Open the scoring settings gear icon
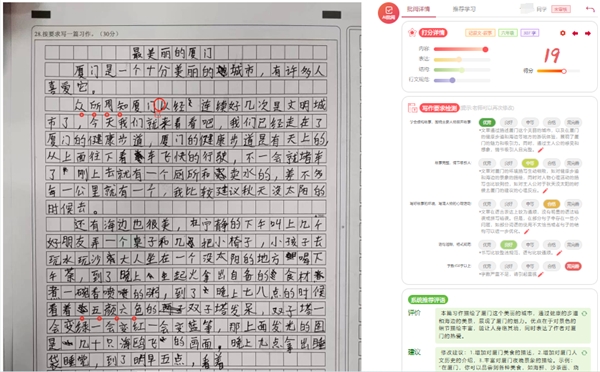Screen dimensions: 600x372 click(x=562, y=33)
